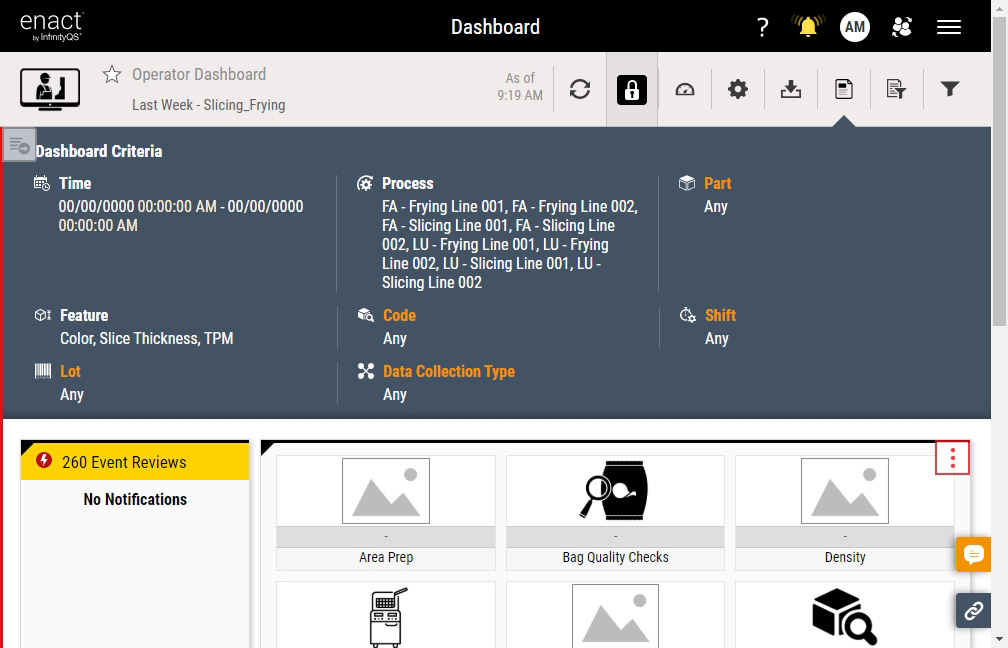This screenshot has width=1008, height=648.
Task: Open the three-dot tile options menu
Action: click(952, 458)
